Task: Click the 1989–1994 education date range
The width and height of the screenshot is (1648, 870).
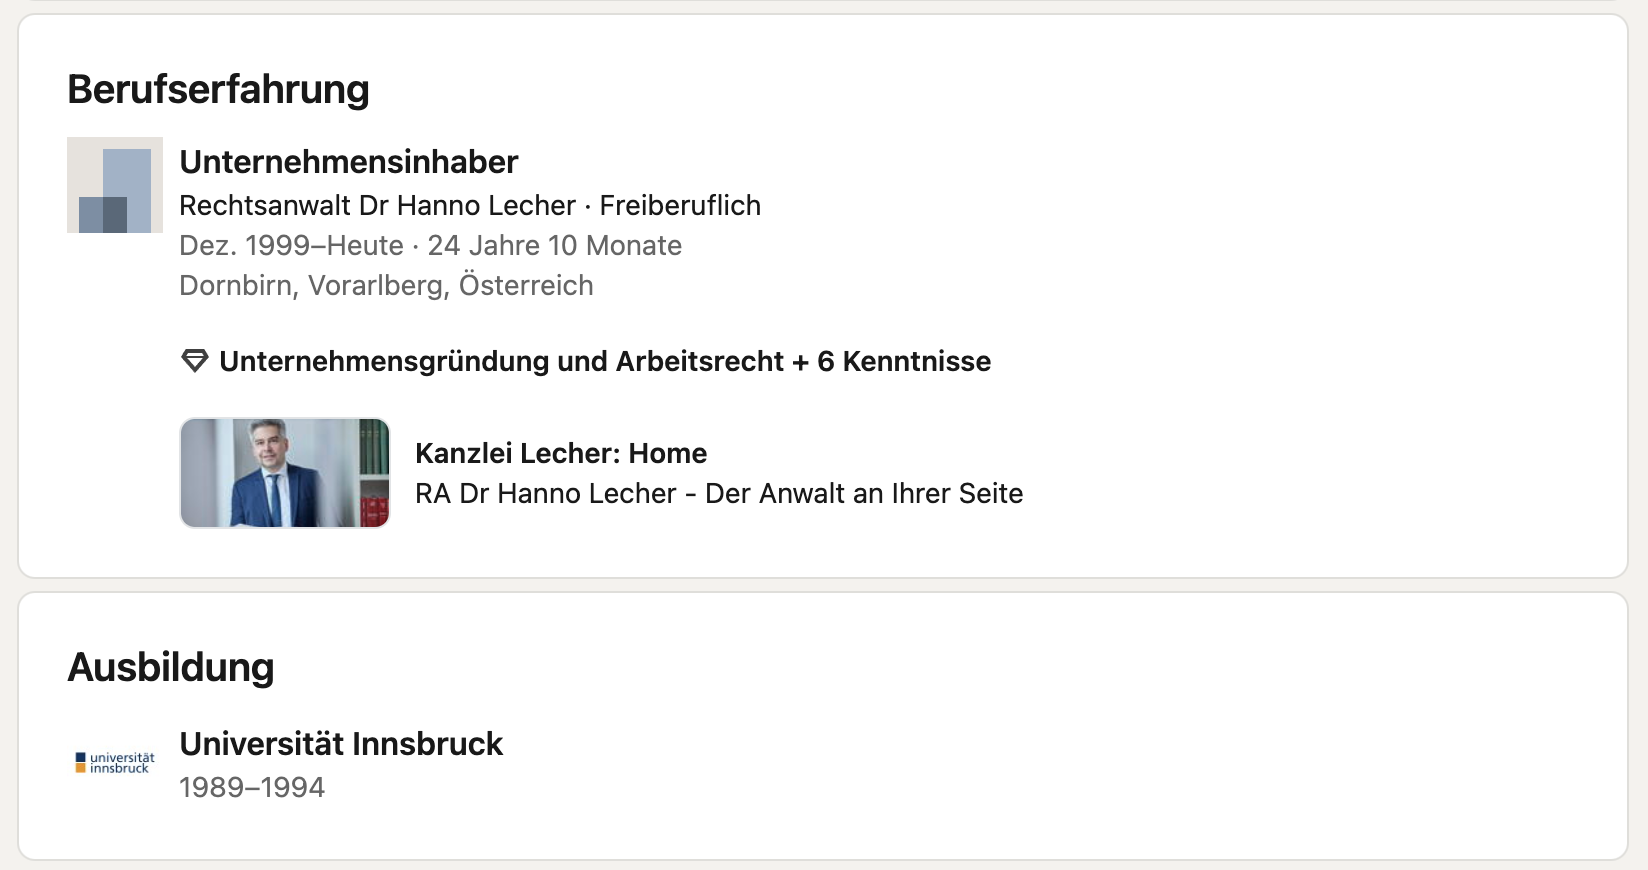Action: [x=252, y=788]
